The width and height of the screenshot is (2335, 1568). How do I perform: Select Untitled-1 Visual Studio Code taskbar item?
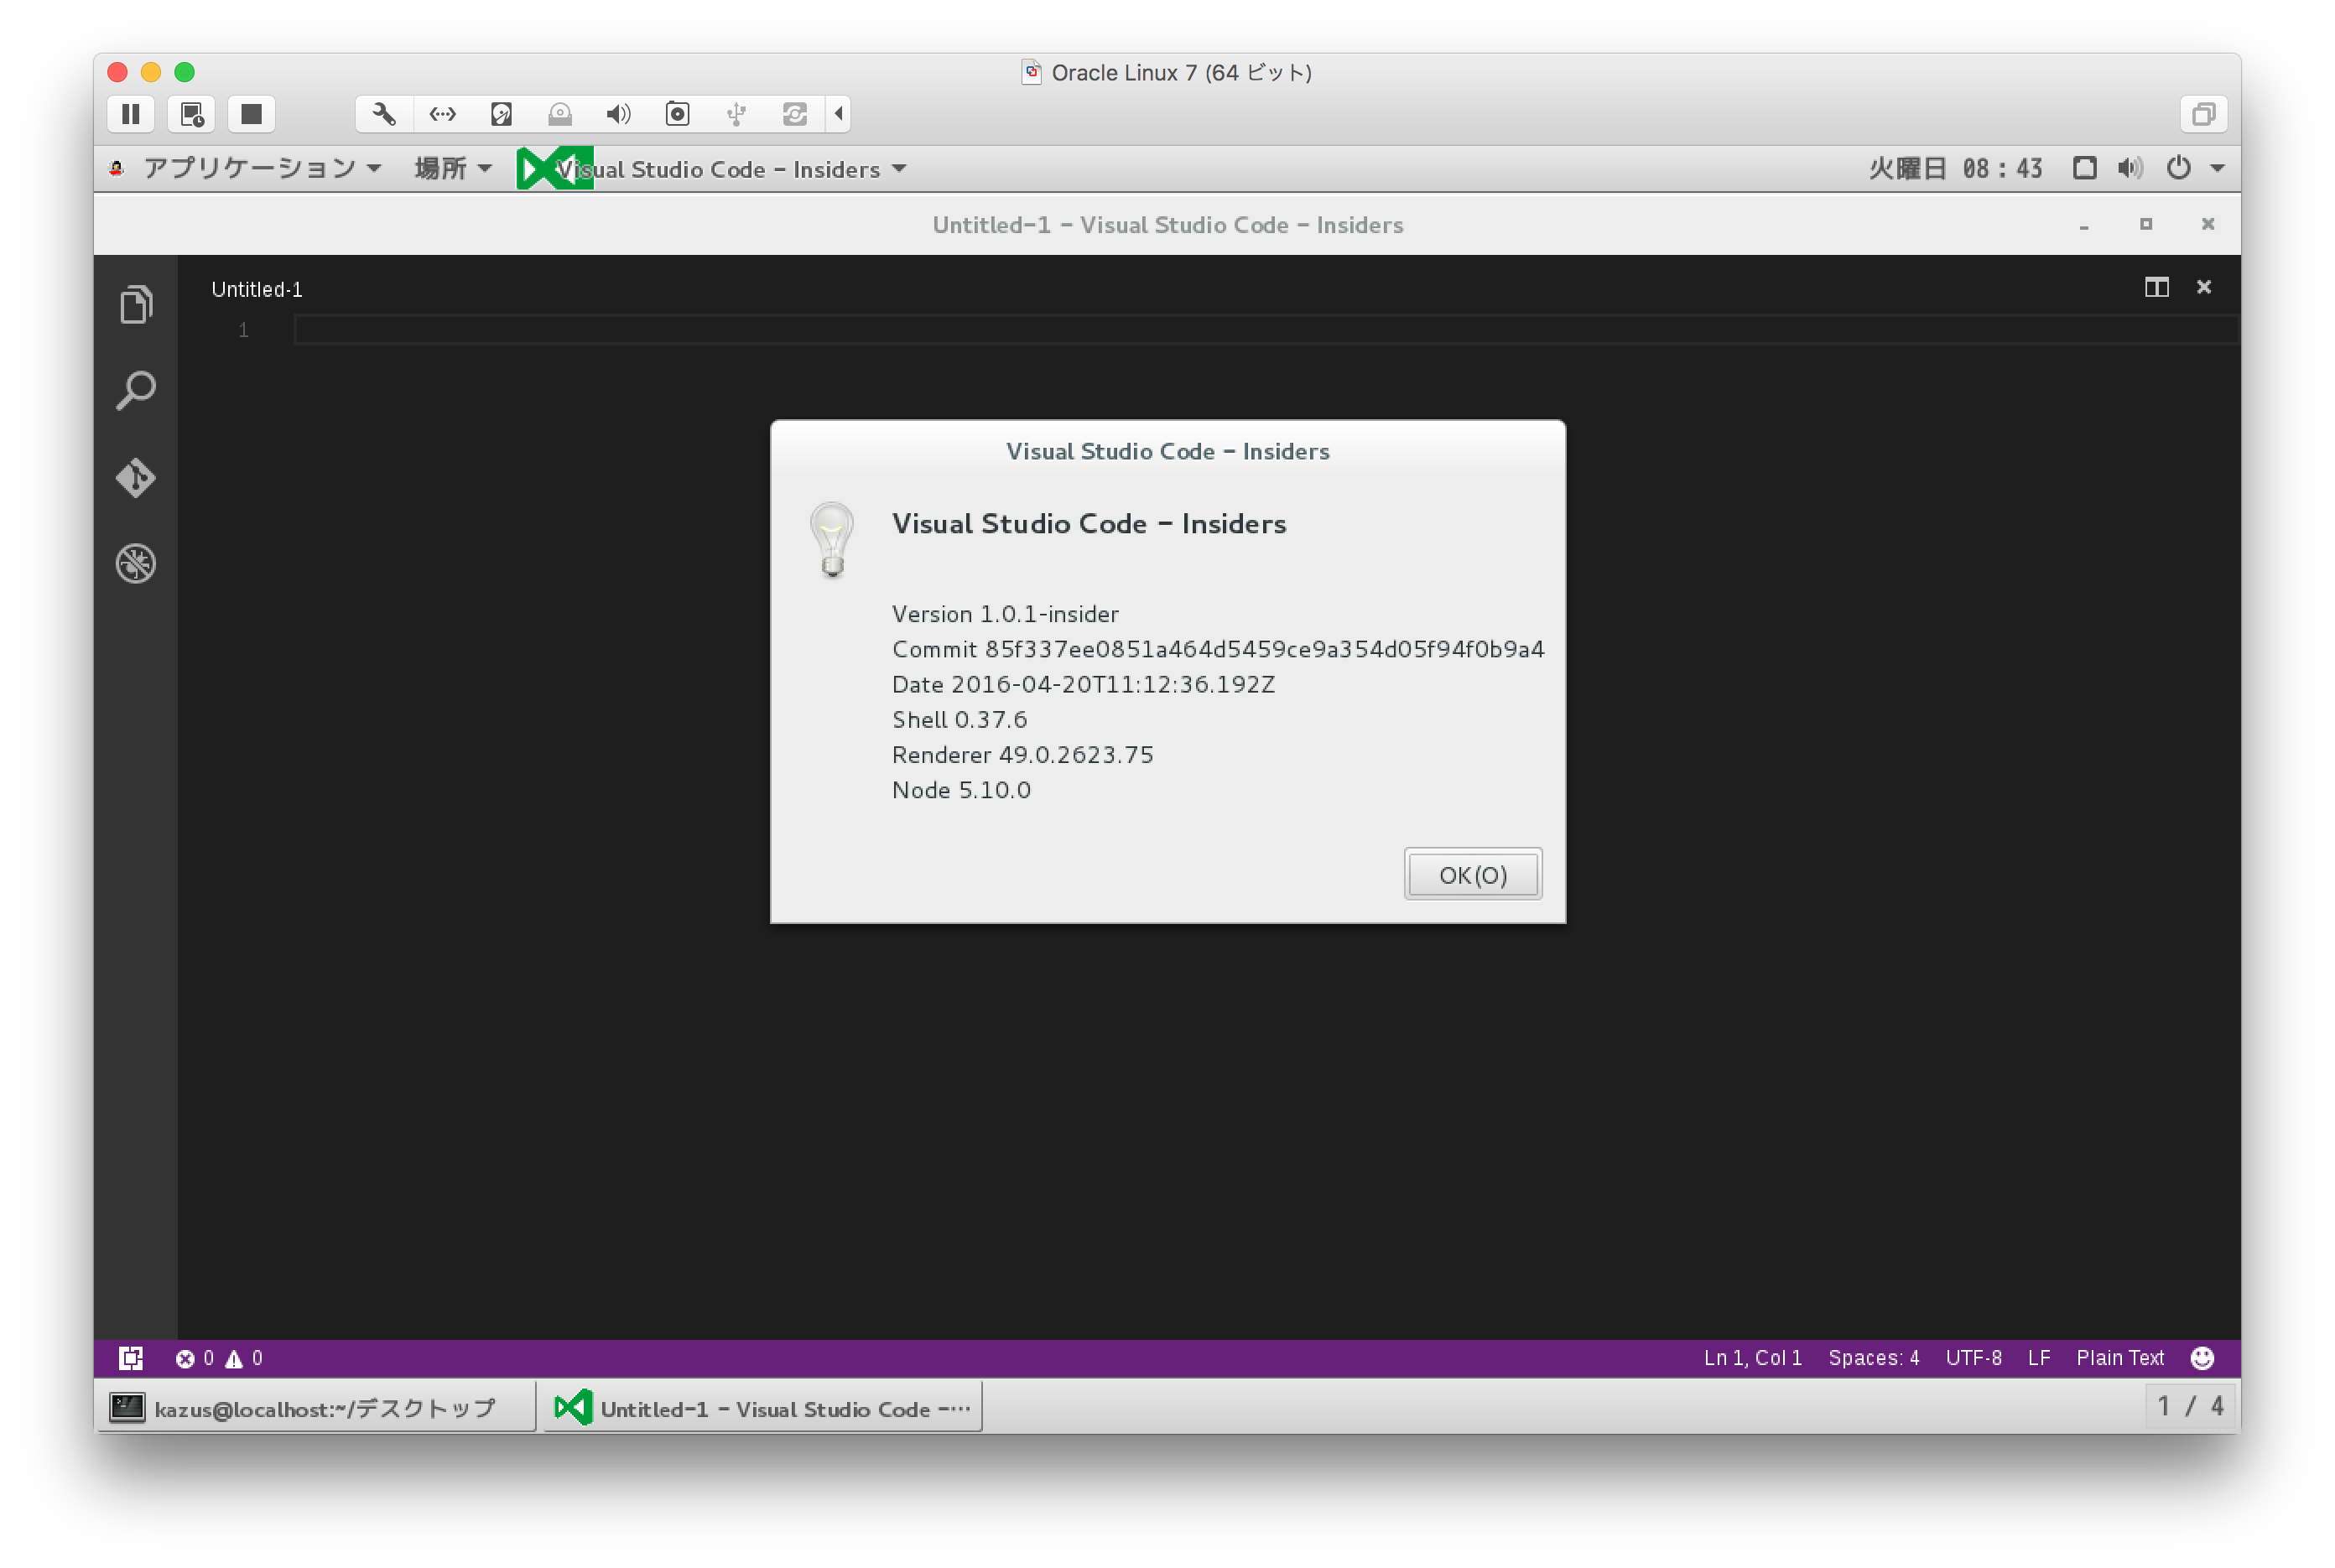tap(762, 1408)
